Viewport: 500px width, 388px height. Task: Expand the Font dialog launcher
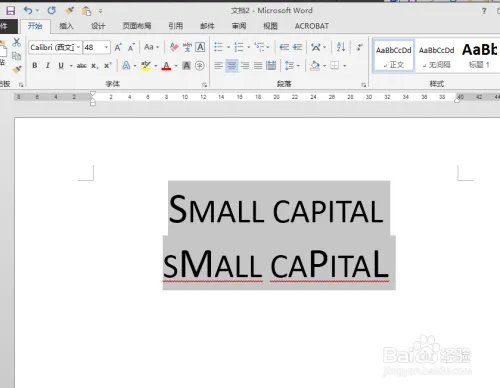tap(204, 85)
